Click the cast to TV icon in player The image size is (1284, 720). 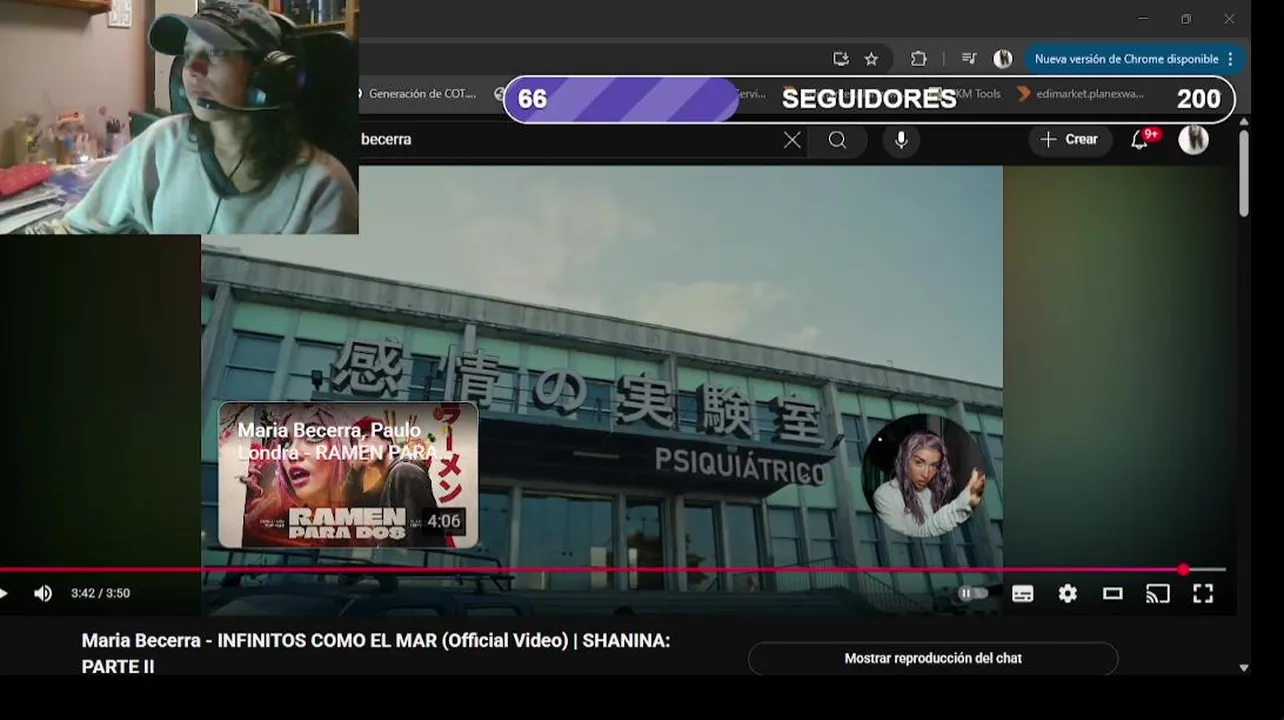[1157, 594]
